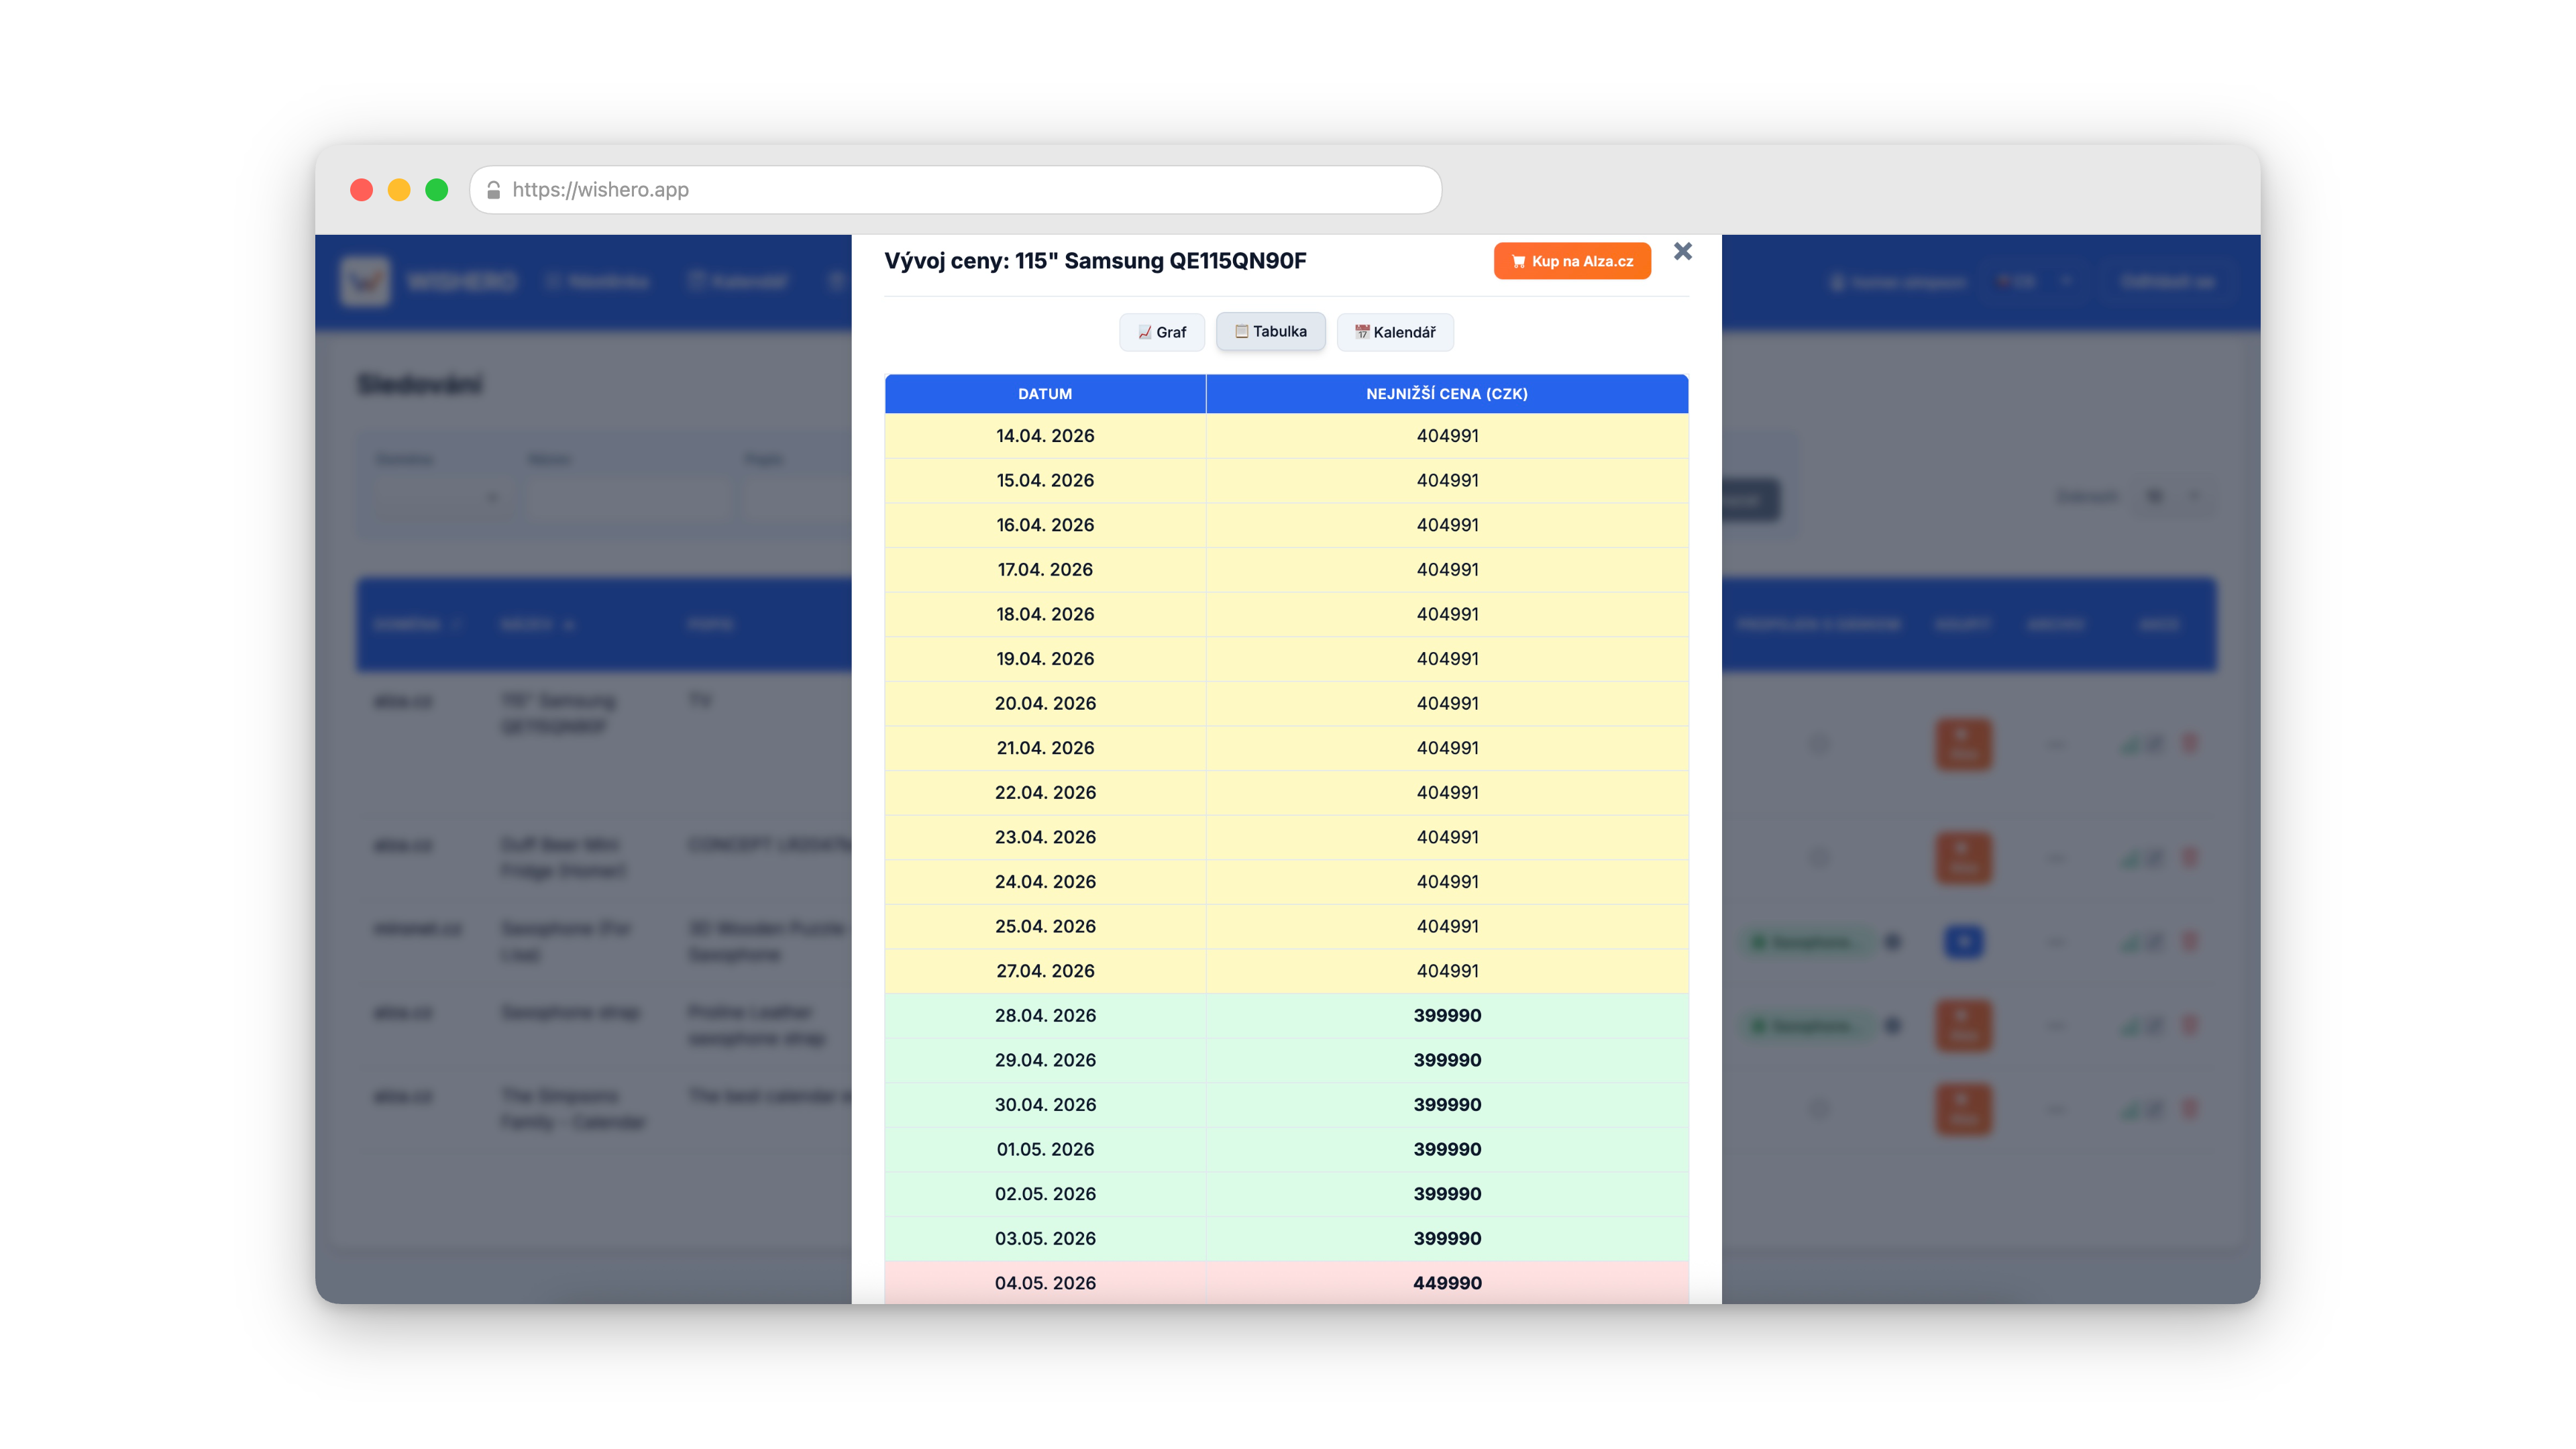The width and height of the screenshot is (2576, 1449).
Task: Select the date 25.04. 2026
Action: pos(1045,927)
